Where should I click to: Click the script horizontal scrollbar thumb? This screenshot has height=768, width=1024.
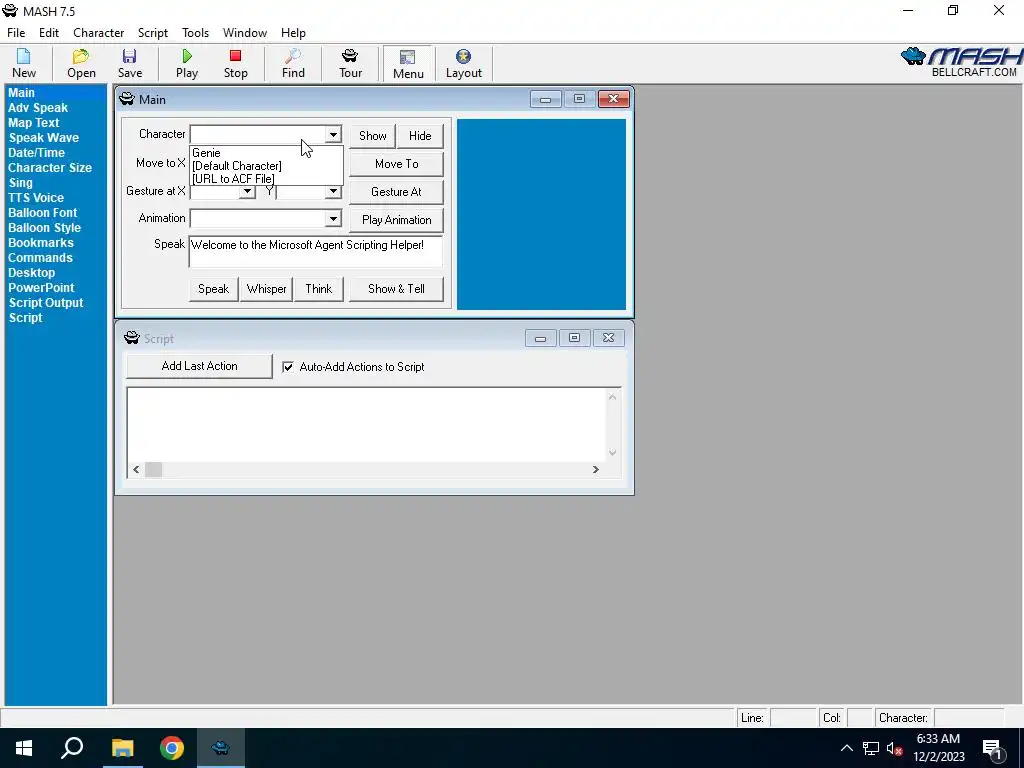[x=153, y=470]
